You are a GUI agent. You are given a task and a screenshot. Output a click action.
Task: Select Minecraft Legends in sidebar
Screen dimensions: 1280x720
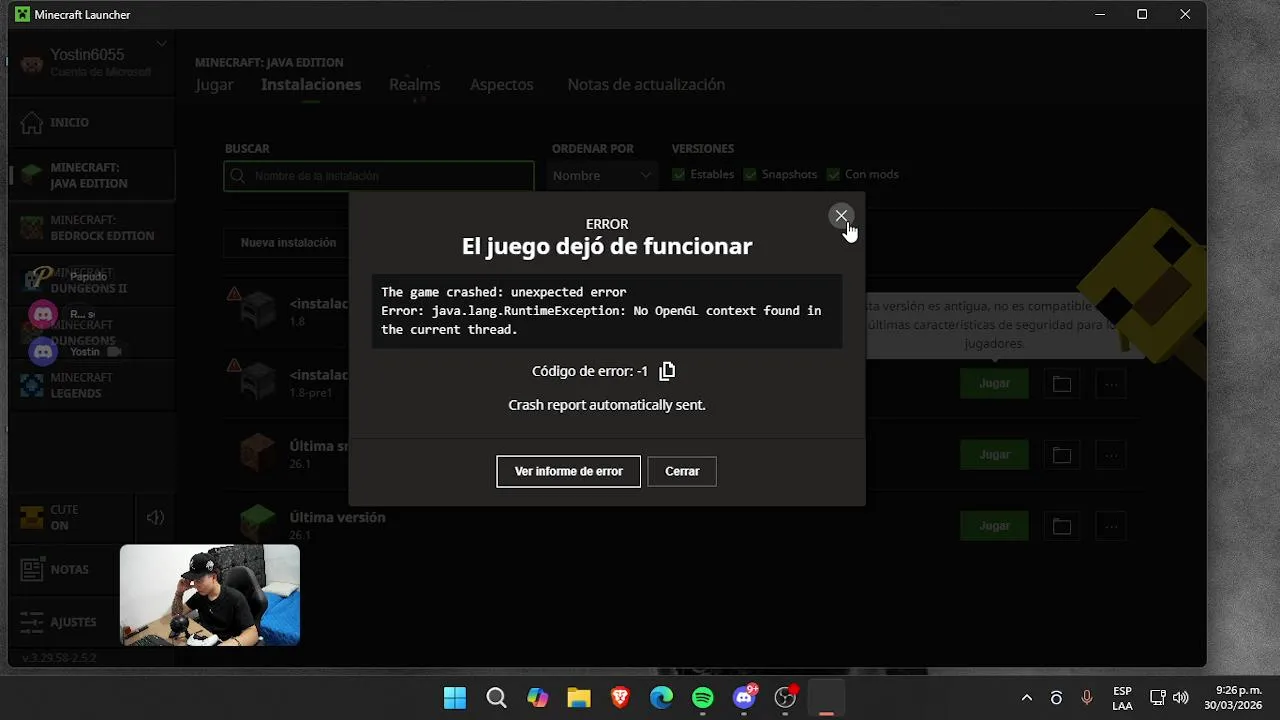[x=90, y=385]
